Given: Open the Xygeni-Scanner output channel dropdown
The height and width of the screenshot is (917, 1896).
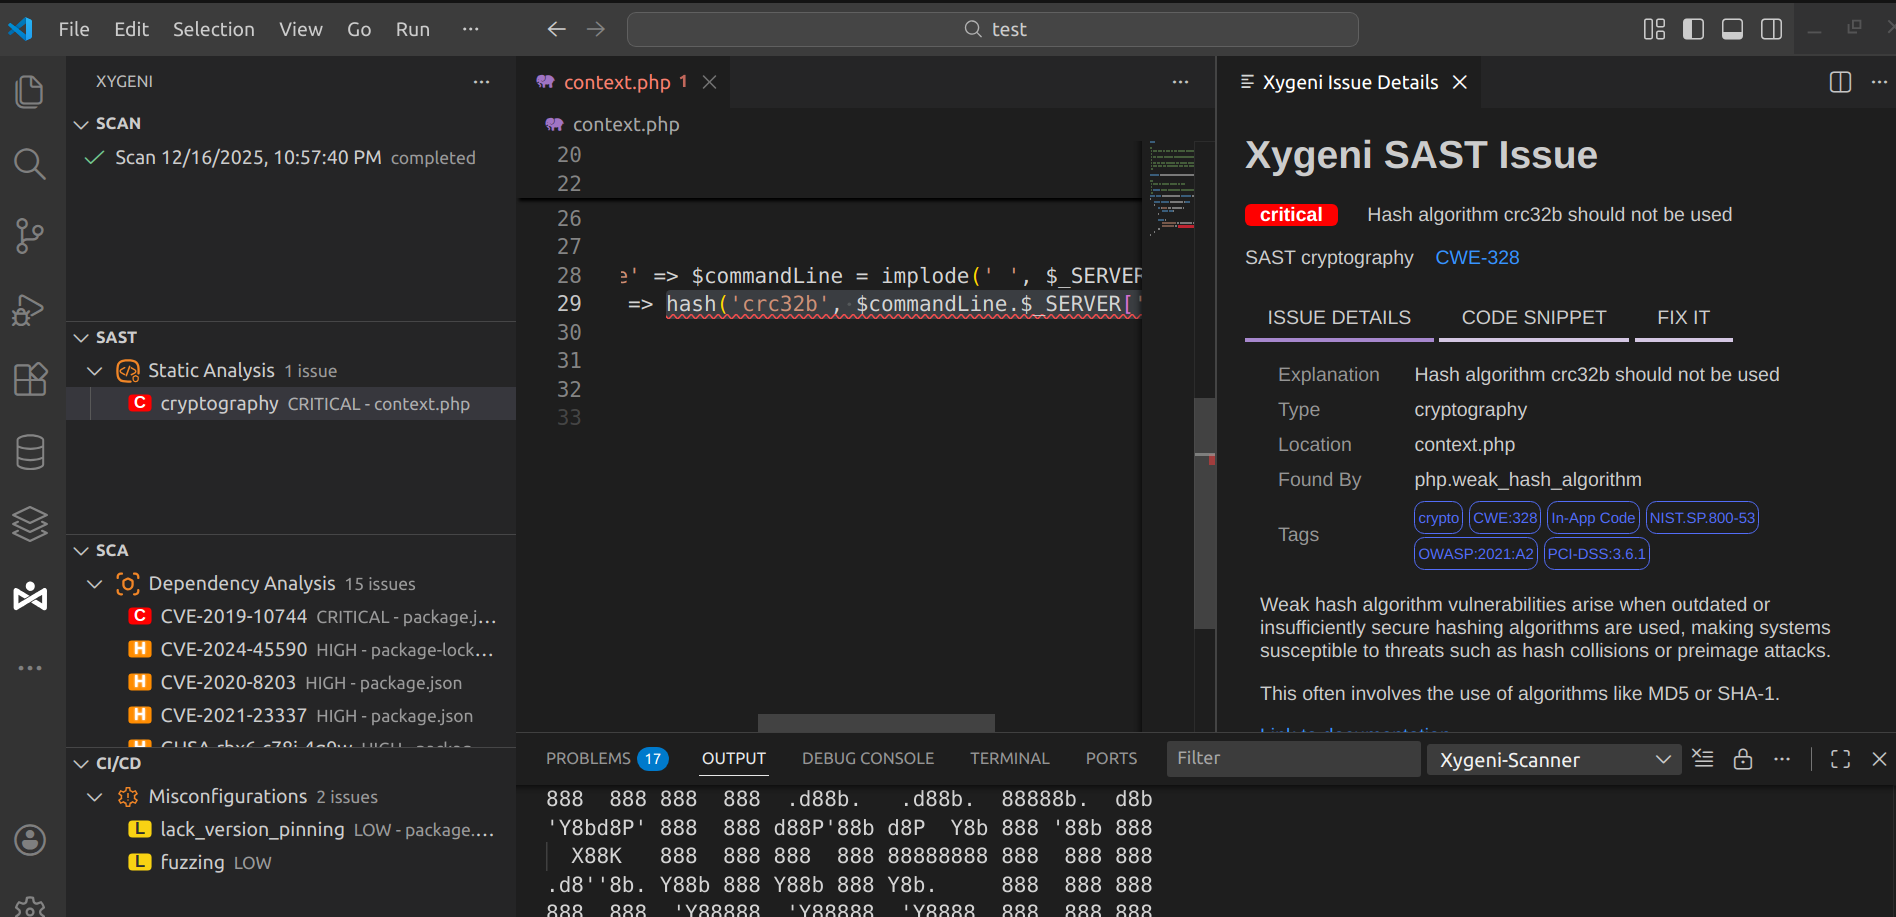Looking at the screenshot, I should point(1553,760).
